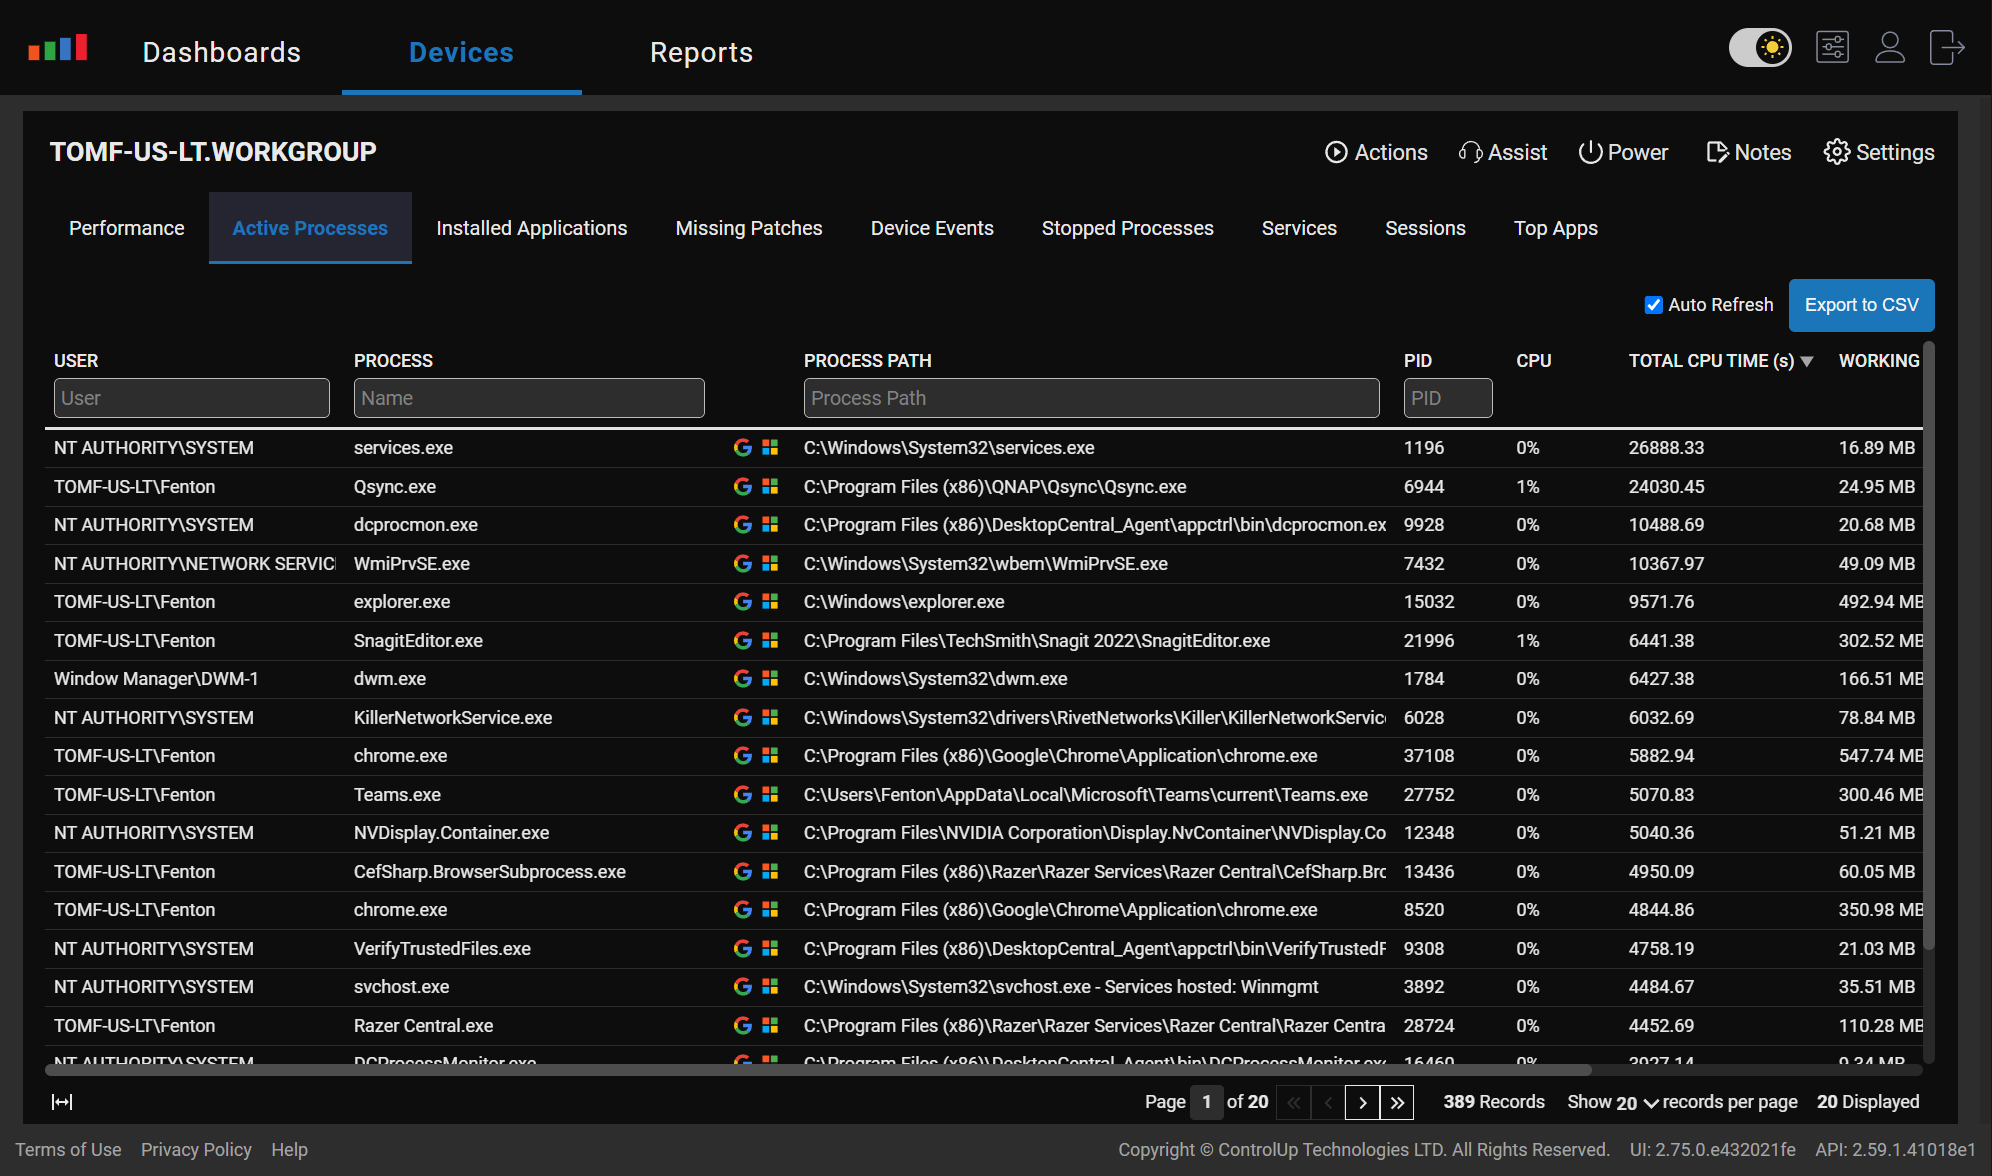Viewport: 1992px width, 1176px height.
Task: Switch to the Performance tab
Action: pyautogui.click(x=126, y=228)
